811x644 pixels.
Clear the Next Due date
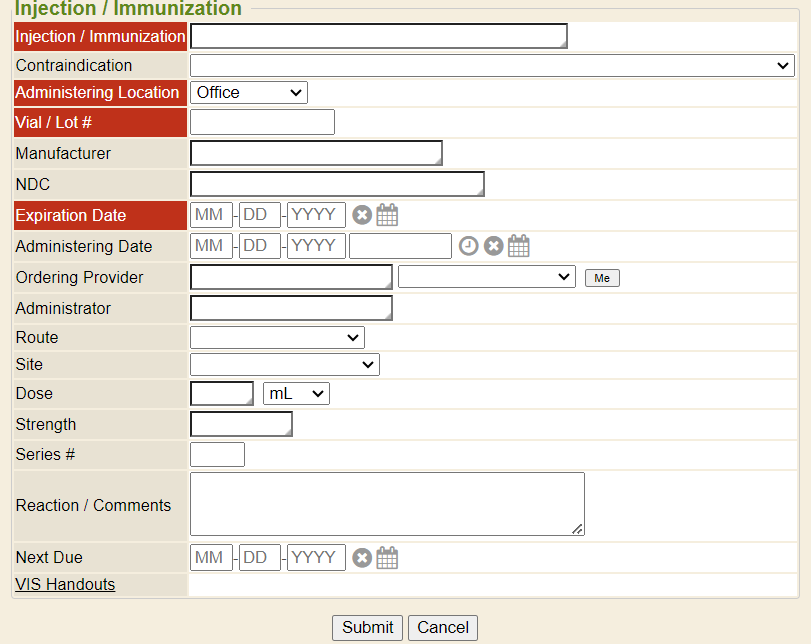(362, 558)
